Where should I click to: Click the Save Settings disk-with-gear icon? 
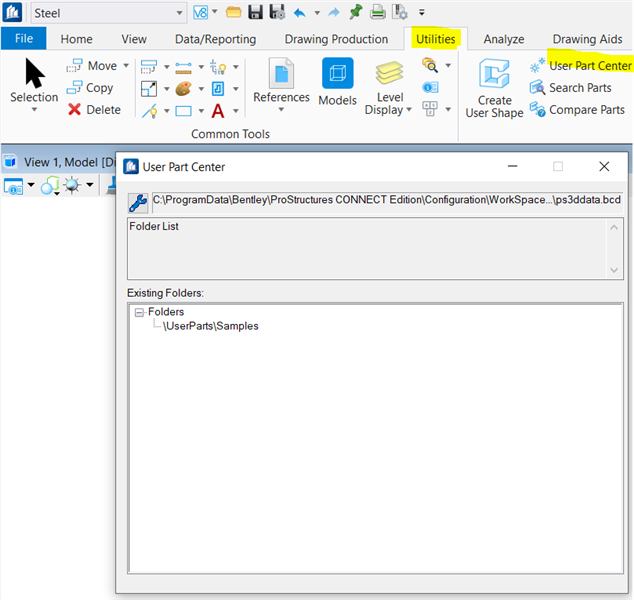[277, 12]
